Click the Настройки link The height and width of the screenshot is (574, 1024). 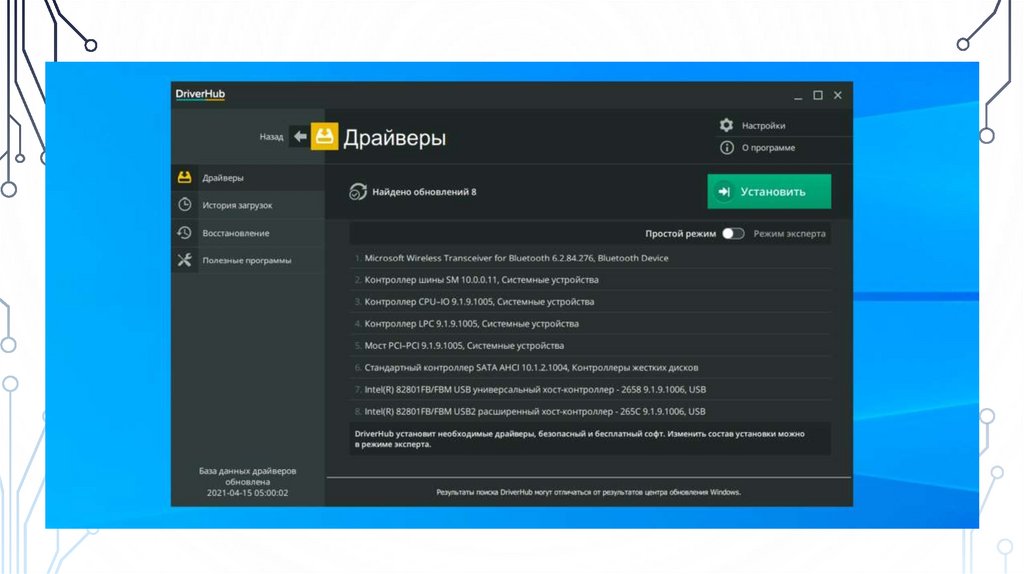(763, 125)
